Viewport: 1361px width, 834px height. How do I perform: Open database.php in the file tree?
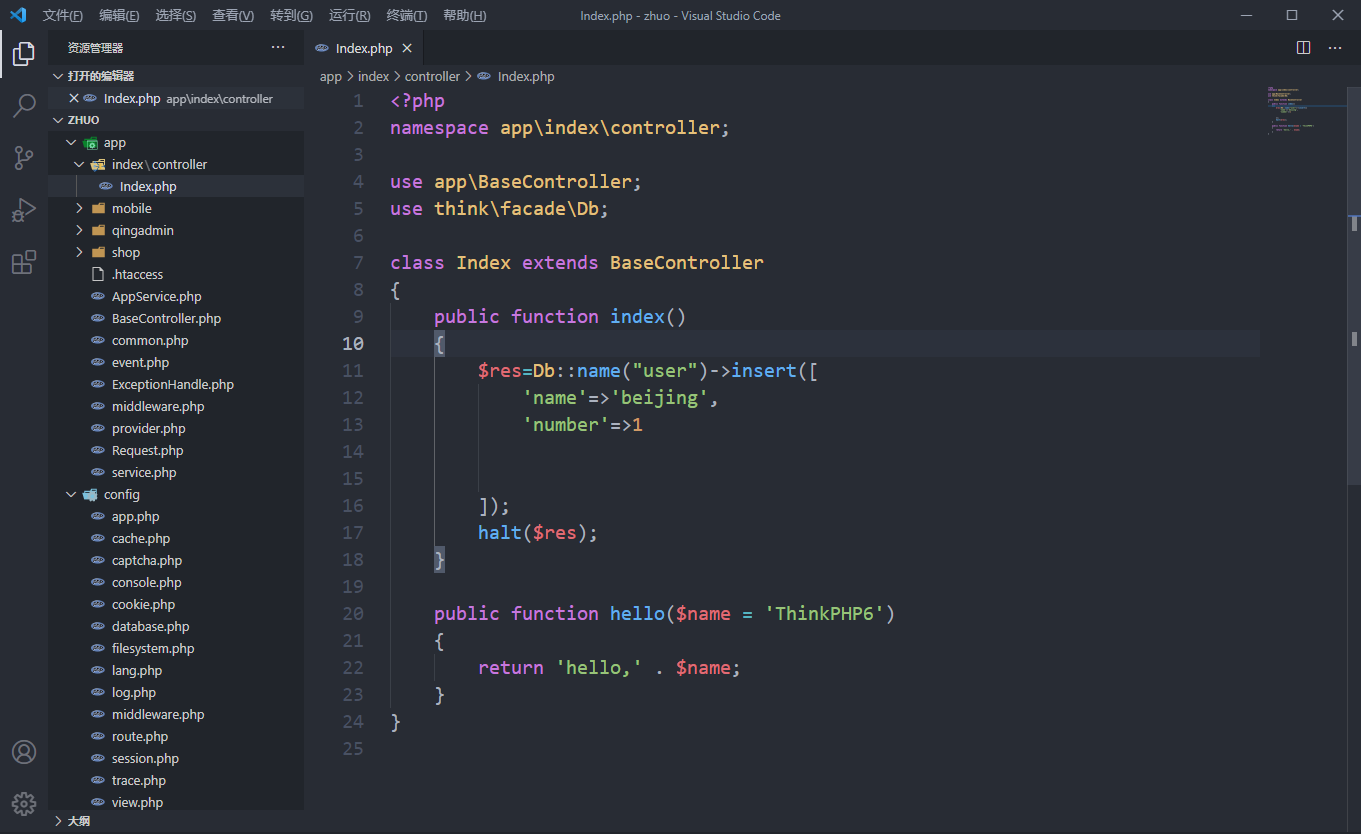click(x=150, y=626)
